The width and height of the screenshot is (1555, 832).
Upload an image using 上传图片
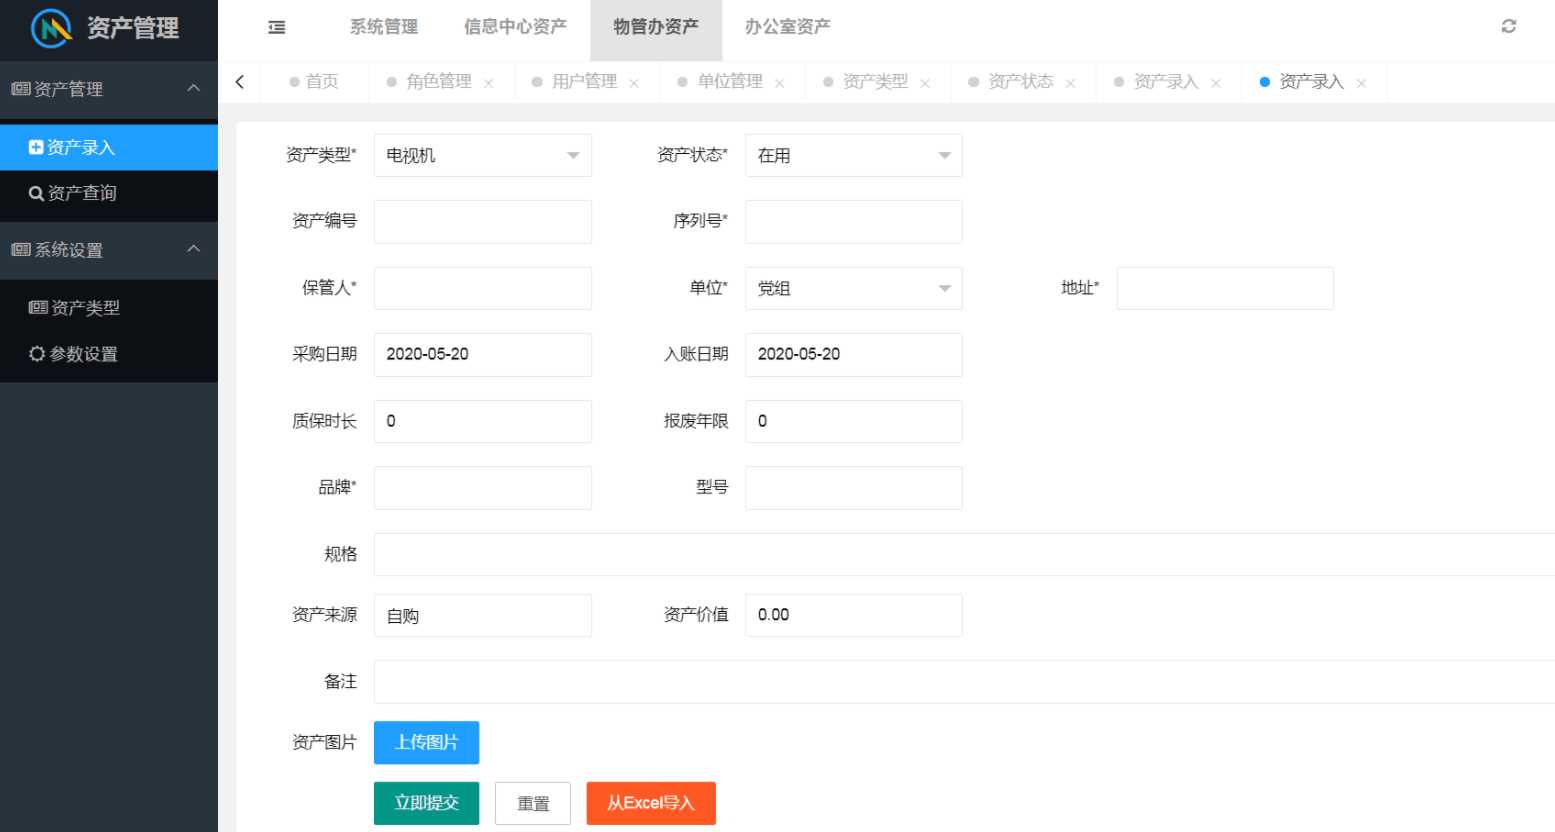(x=425, y=742)
